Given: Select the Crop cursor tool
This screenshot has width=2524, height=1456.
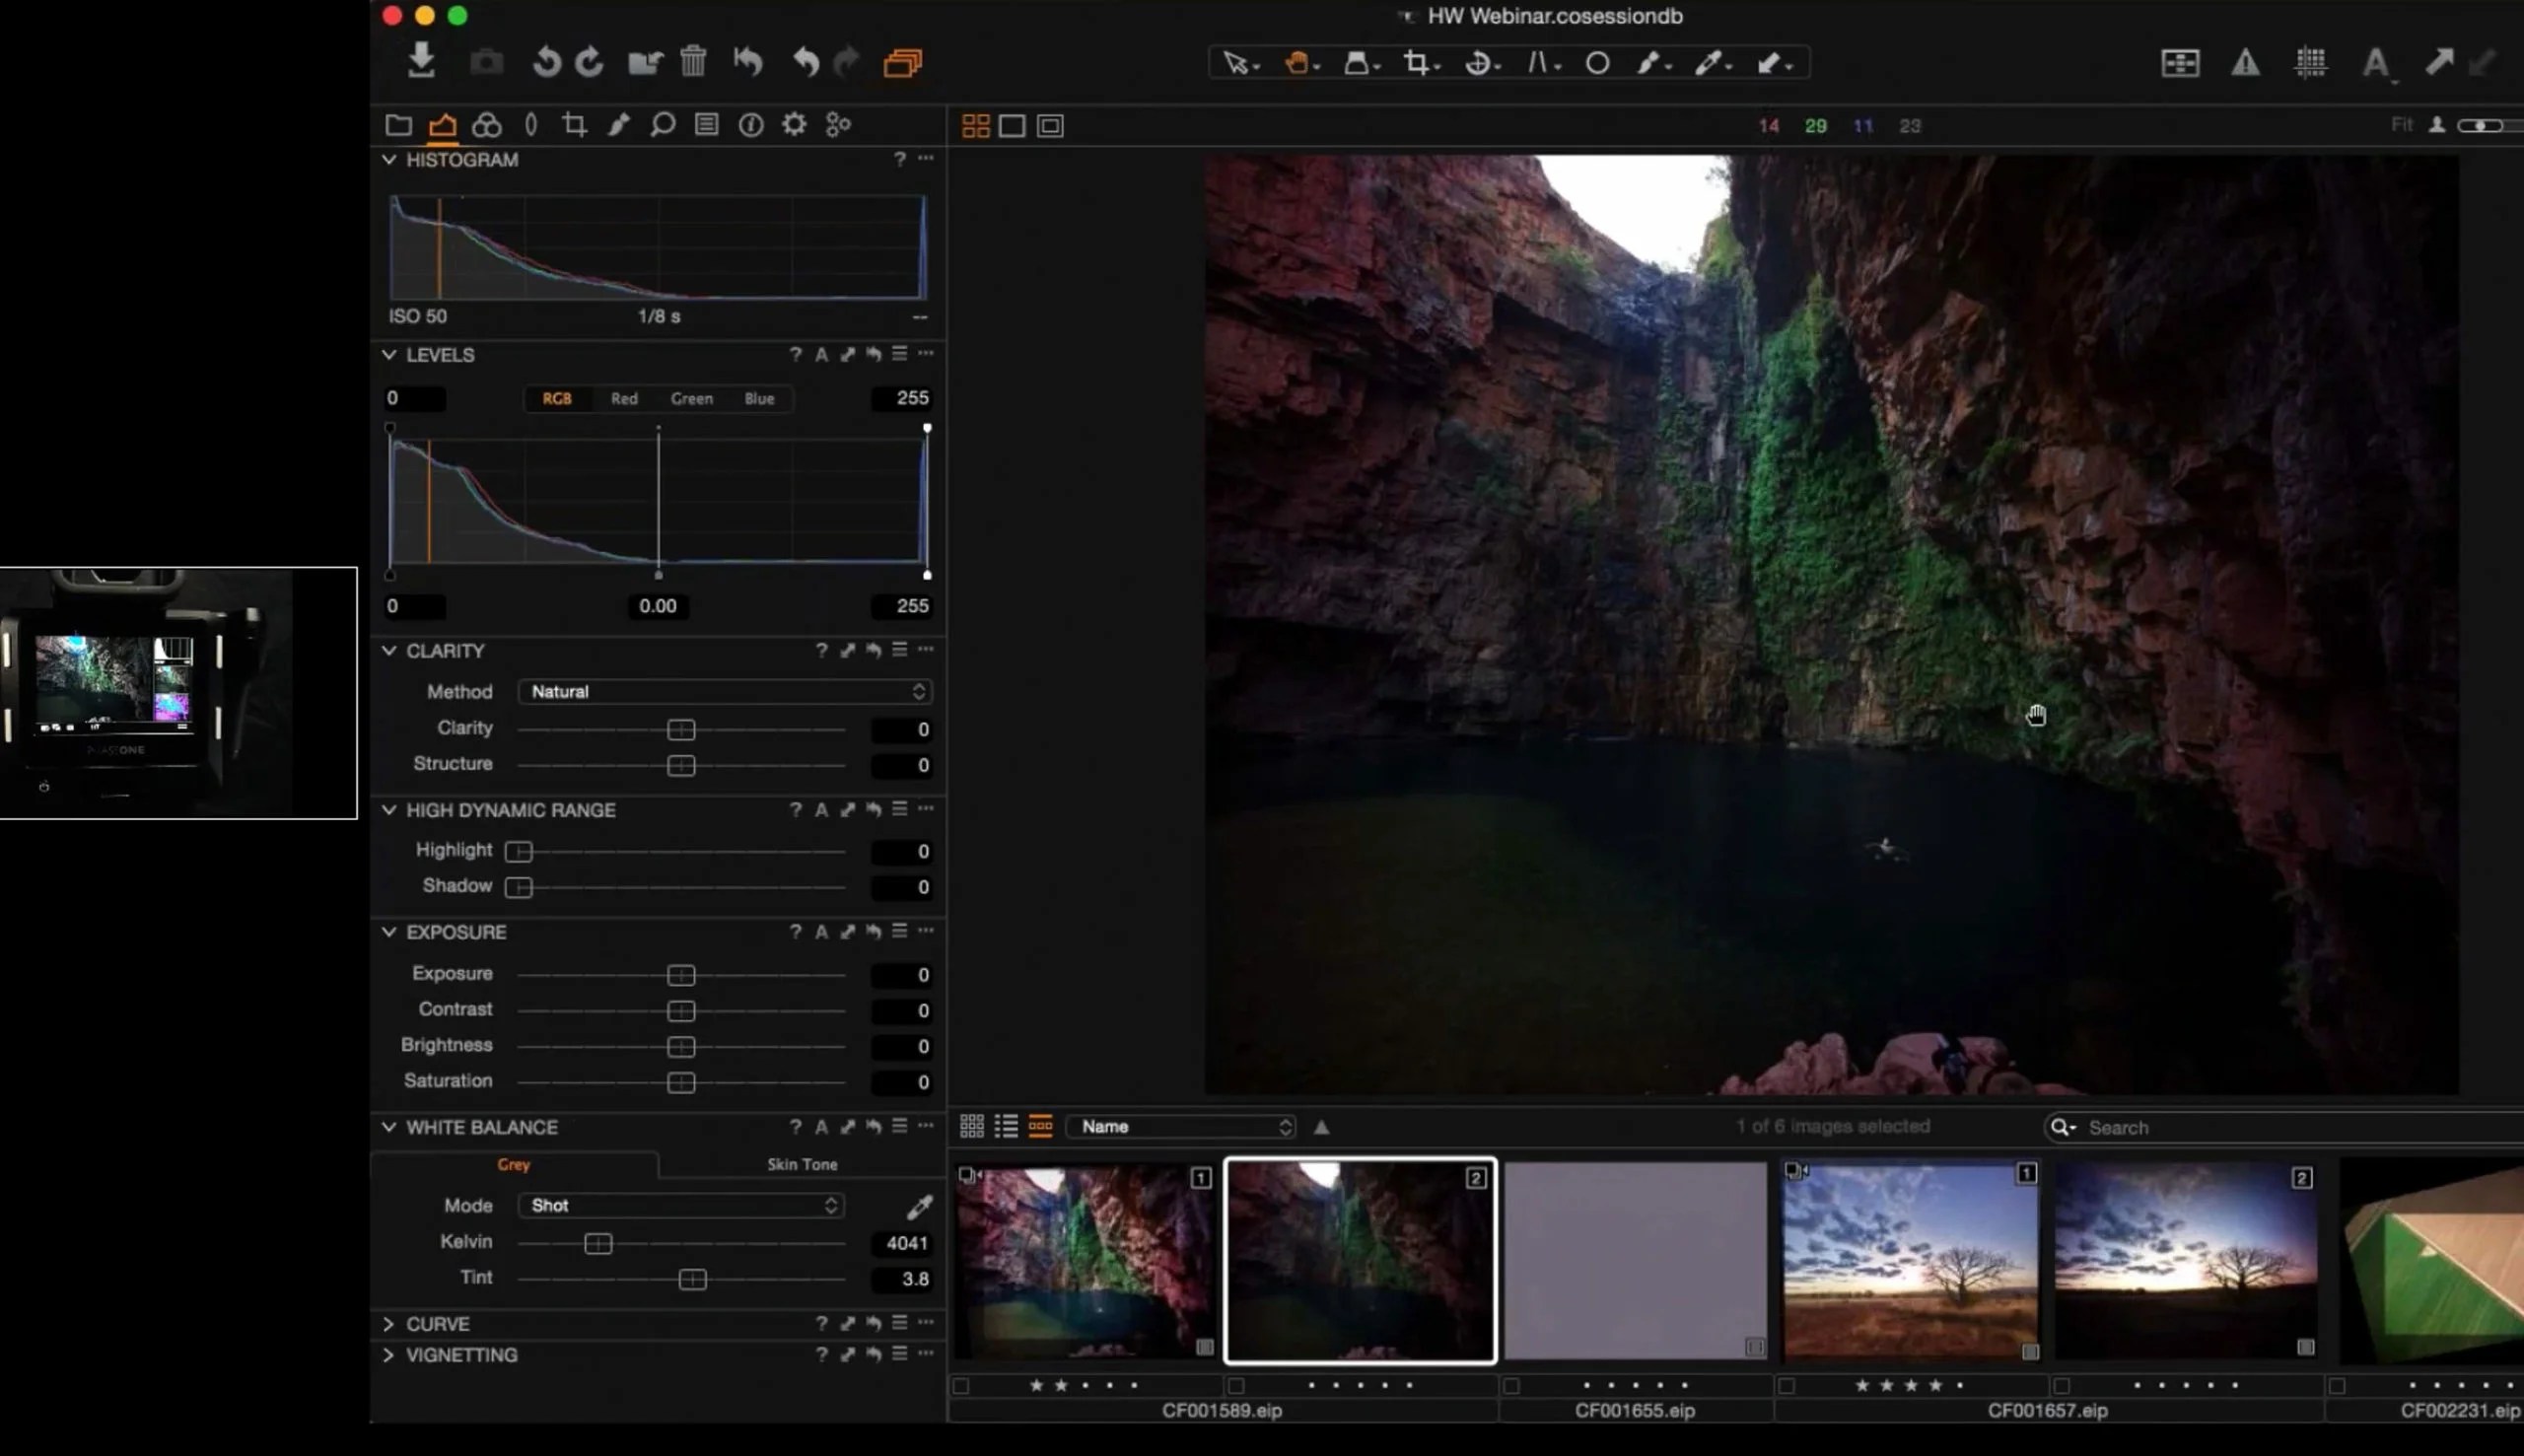Looking at the screenshot, I should 1416,63.
